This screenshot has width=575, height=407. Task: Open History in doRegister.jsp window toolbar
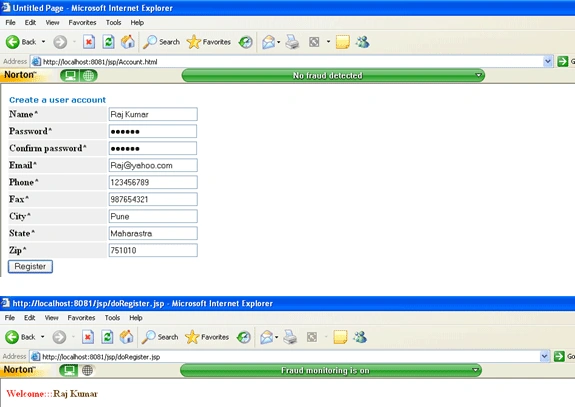pos(243,337)
